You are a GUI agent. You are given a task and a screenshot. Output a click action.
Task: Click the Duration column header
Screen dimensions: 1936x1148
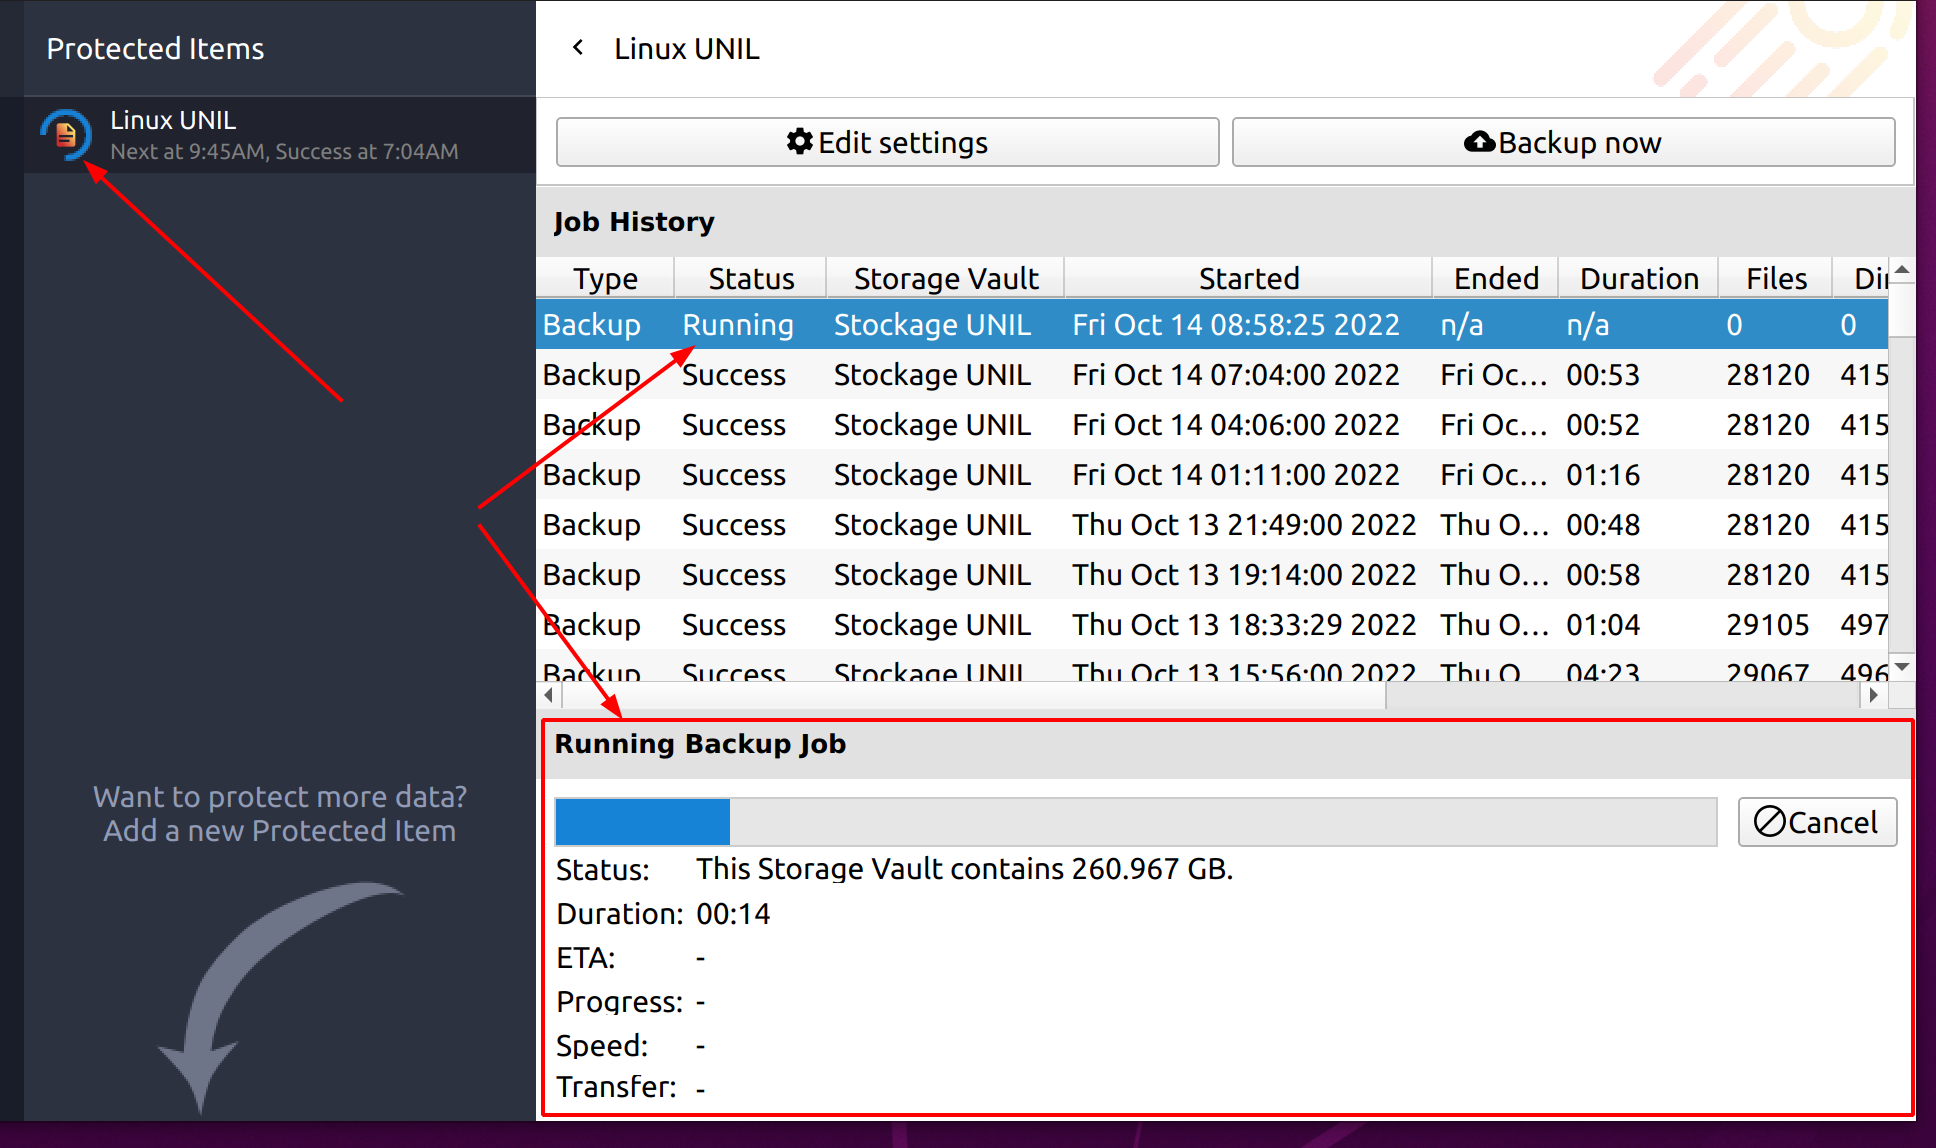[1638, 278]
